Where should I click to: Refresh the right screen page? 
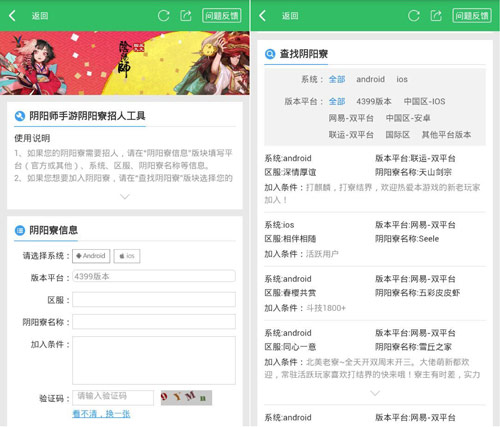[414, 15]
